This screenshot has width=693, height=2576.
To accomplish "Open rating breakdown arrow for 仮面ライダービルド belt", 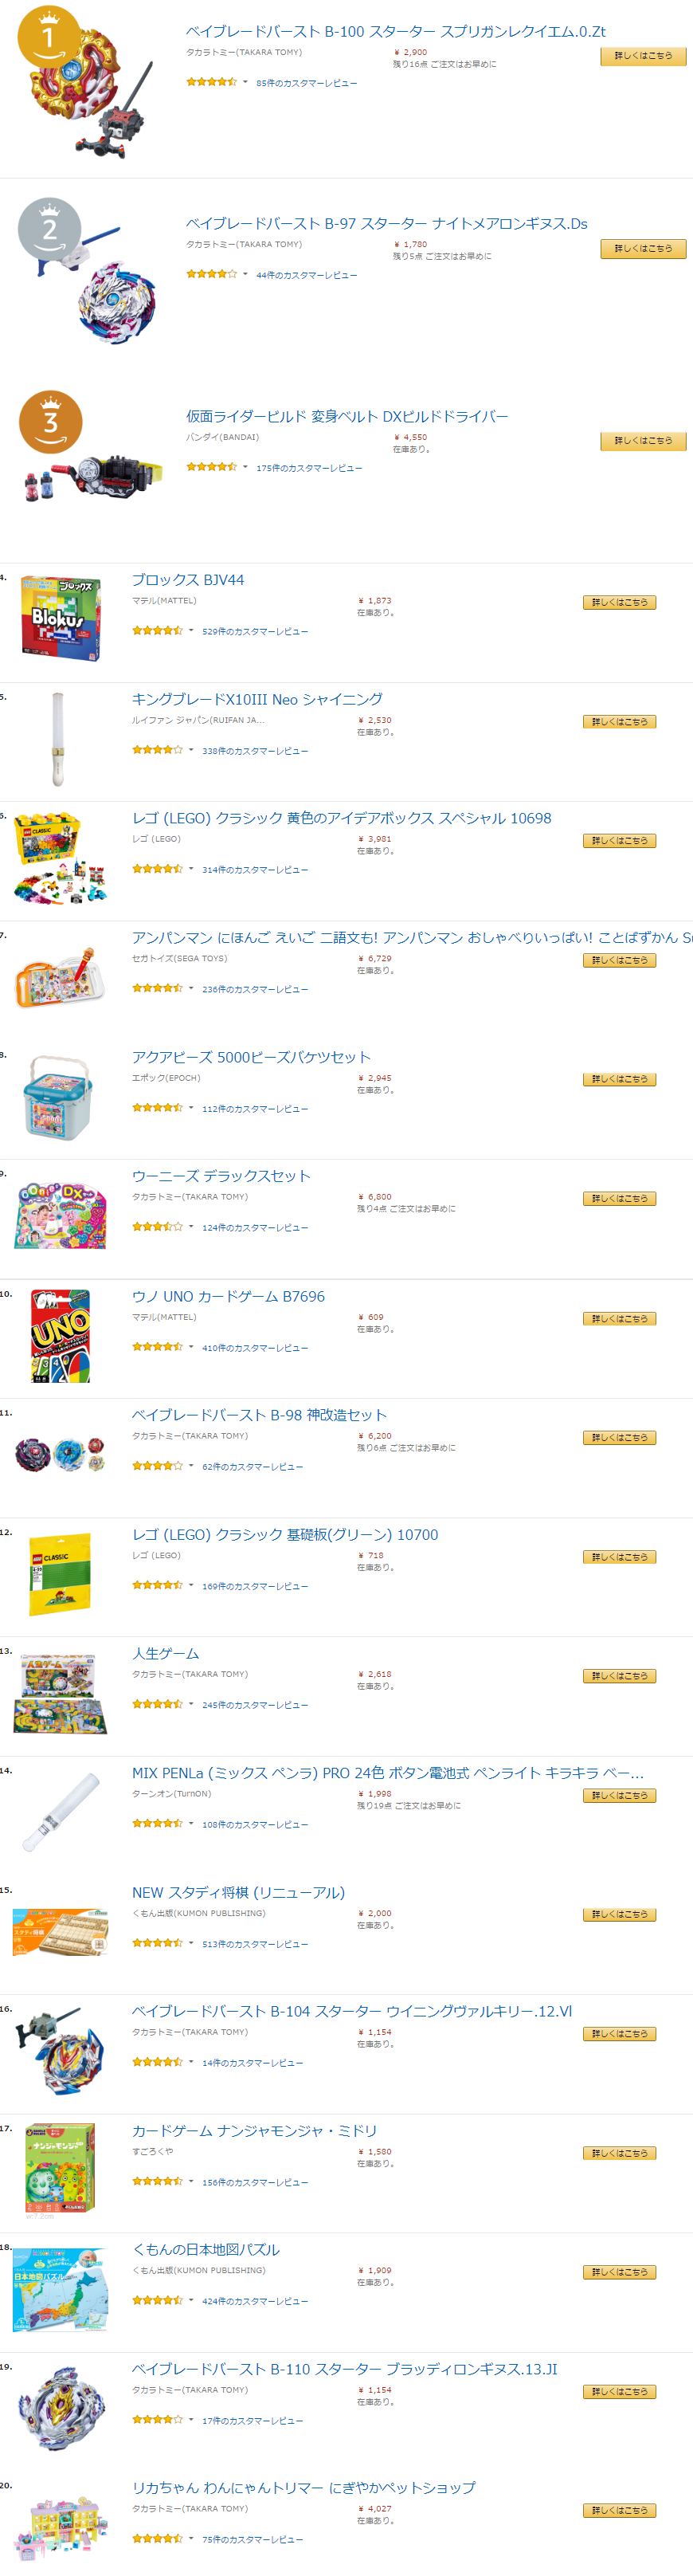I will click(x=245, y=467).
